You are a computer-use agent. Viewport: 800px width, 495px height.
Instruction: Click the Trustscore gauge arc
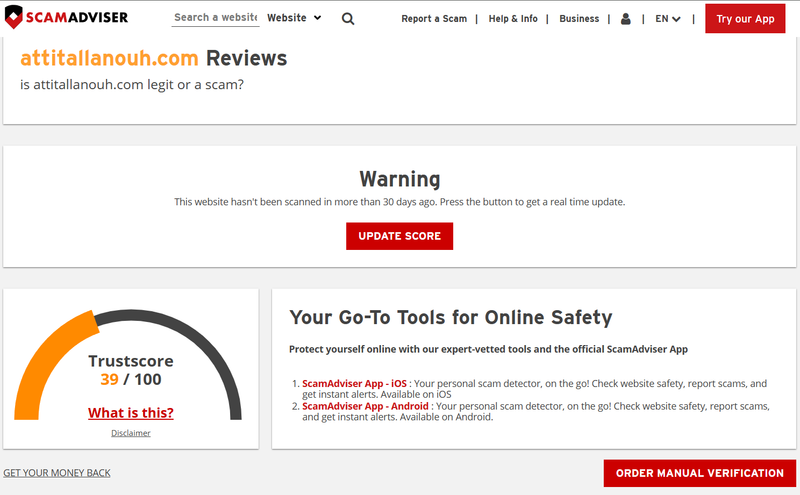(128, 364)
